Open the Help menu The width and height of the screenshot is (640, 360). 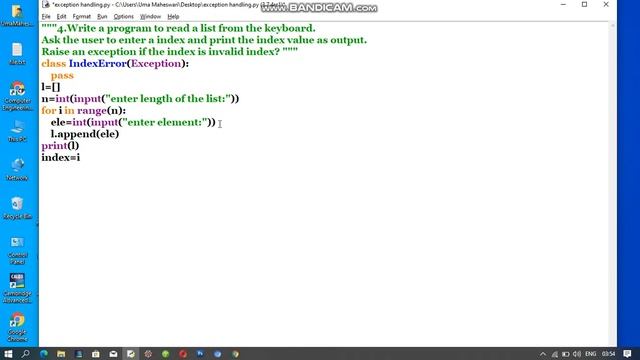coord(173,16)
